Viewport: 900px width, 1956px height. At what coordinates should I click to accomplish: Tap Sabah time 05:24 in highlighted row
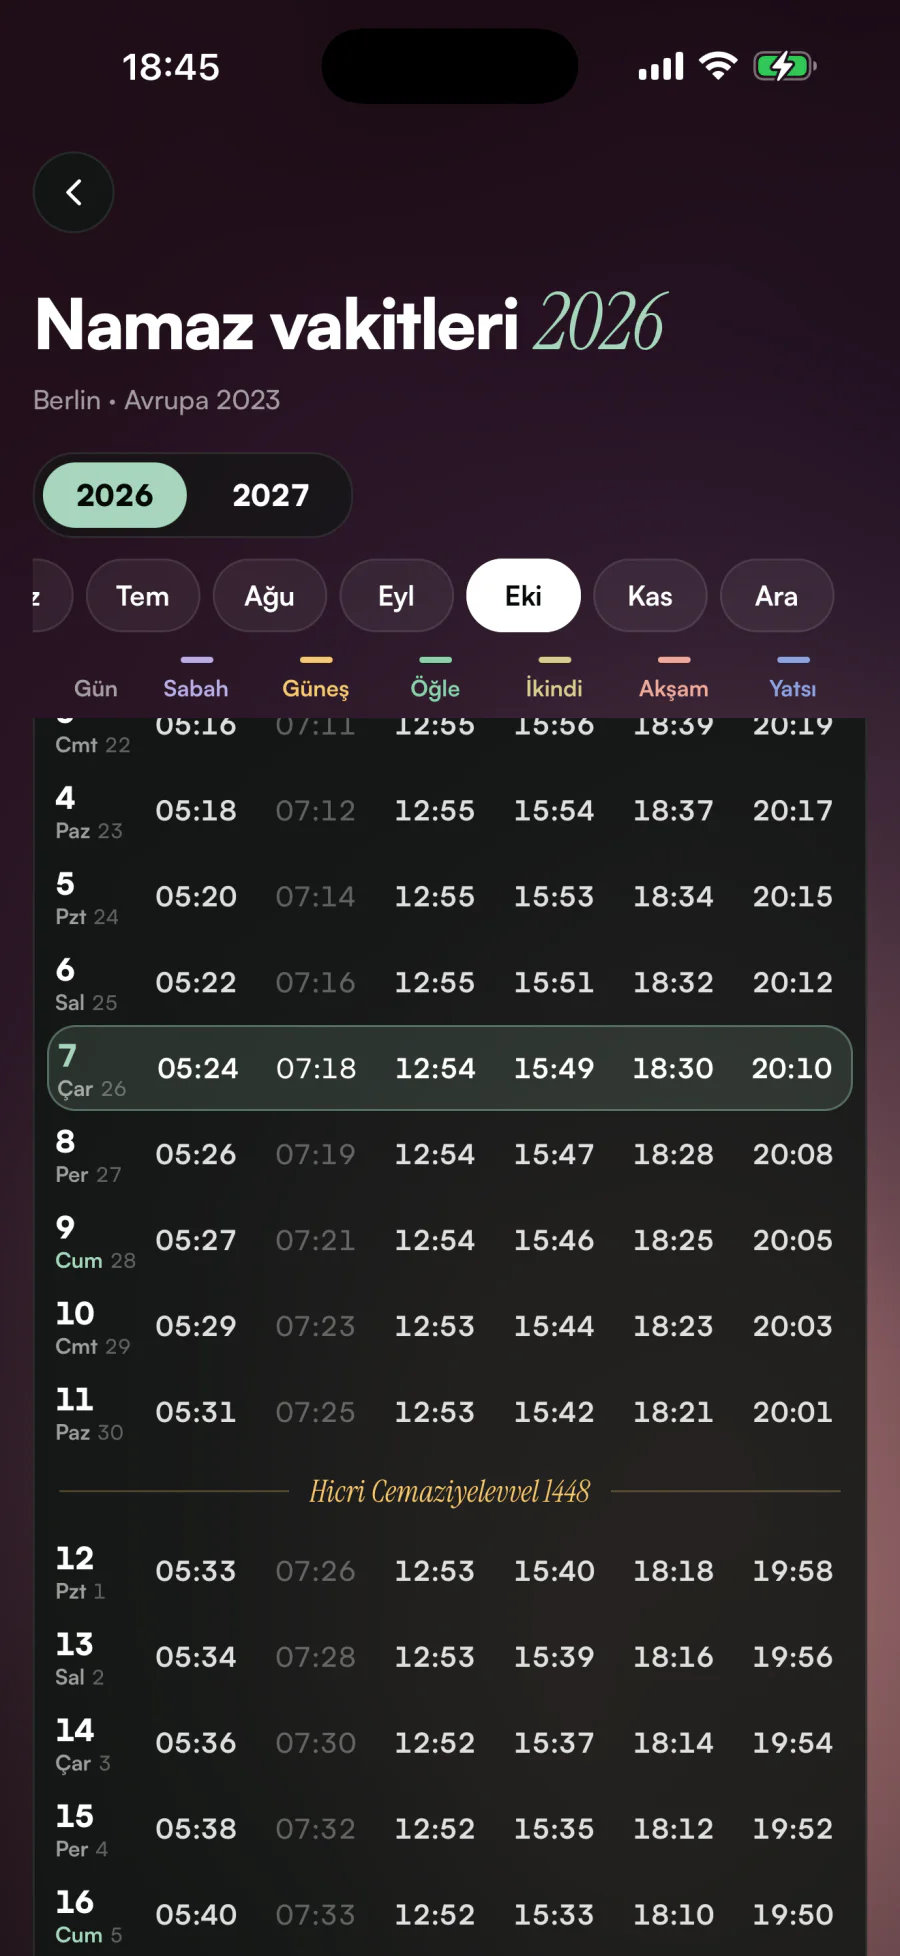pos(198,1068)
